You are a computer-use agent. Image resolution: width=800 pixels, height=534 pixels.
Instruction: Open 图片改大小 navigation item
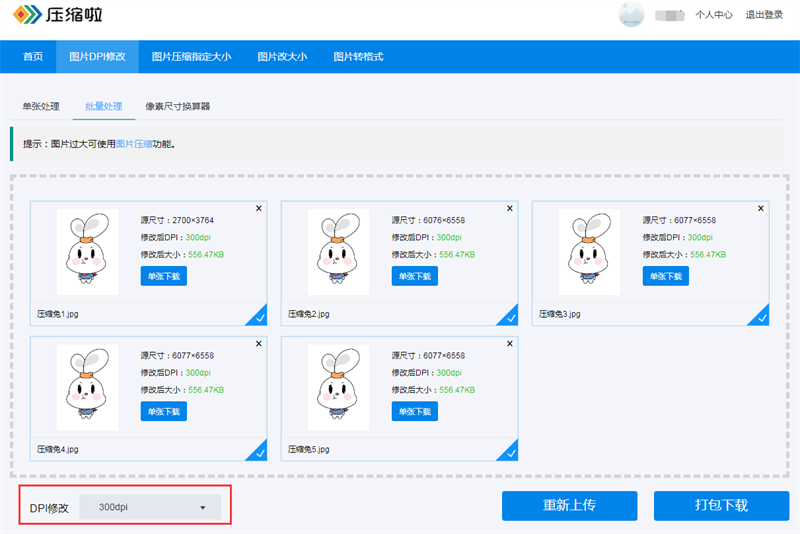tap(282, 57)
